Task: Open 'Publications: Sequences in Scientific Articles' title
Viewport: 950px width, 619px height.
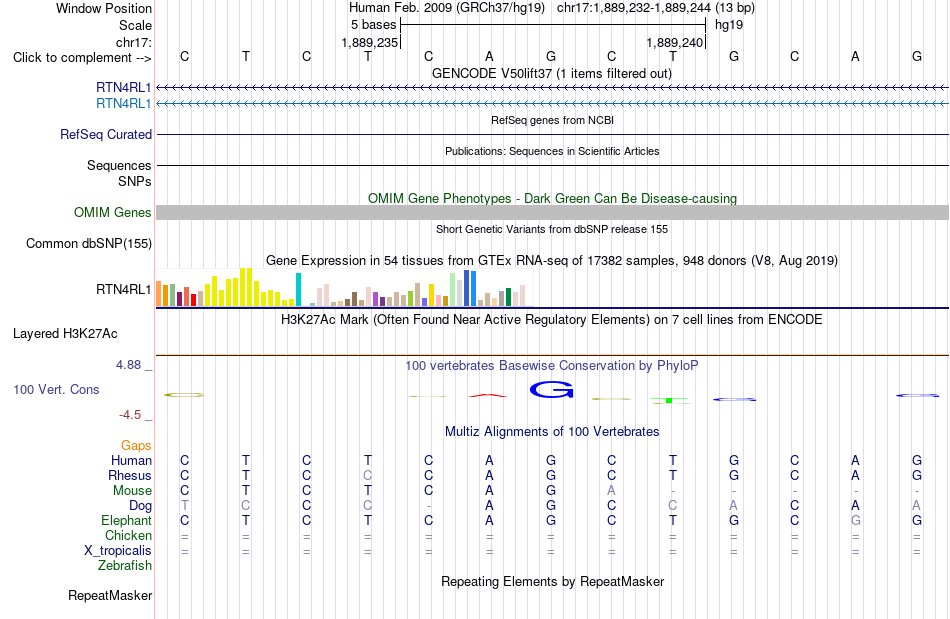Action: (x=552, y=151)
